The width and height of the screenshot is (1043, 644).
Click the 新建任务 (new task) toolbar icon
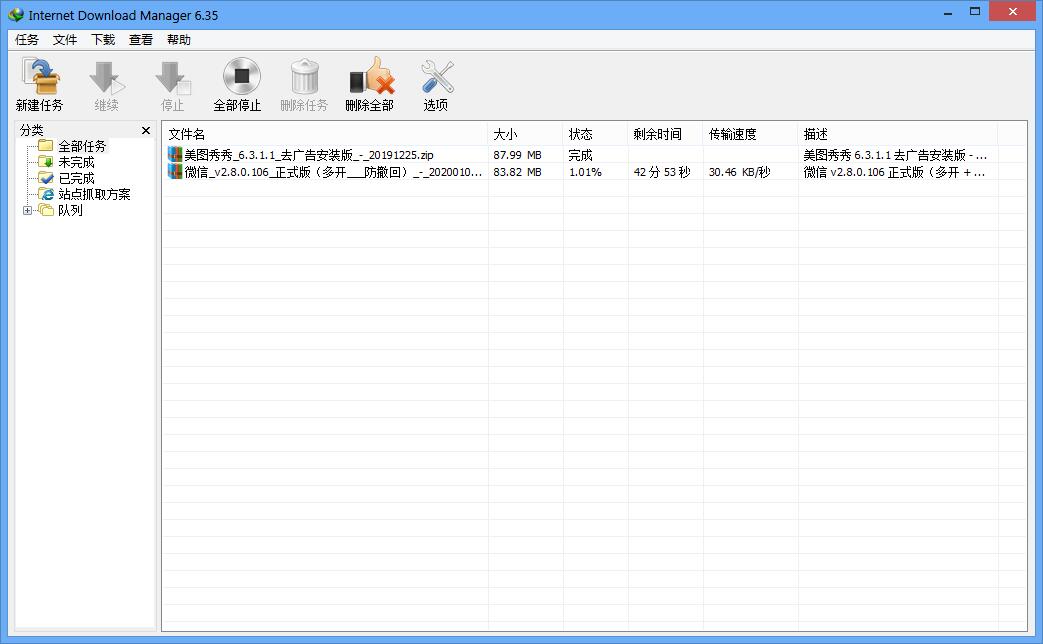pos(40,75)
